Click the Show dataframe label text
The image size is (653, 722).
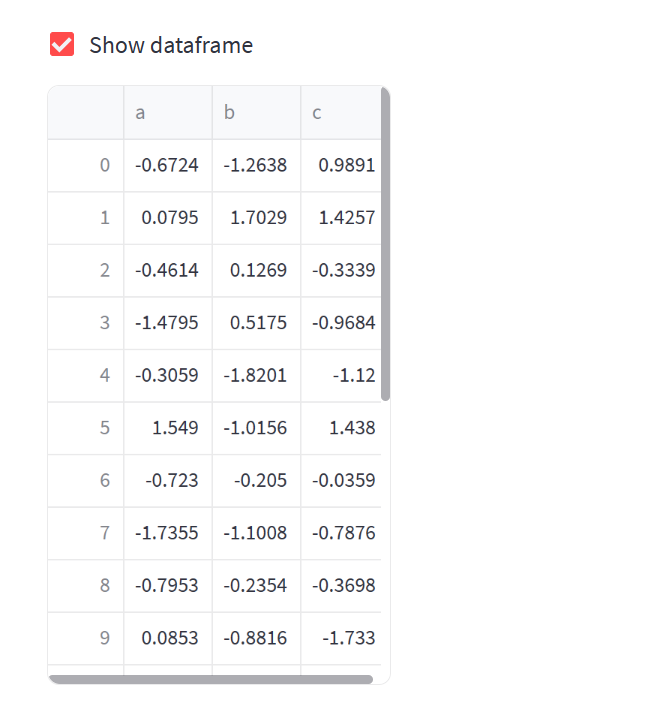point(171,45)
